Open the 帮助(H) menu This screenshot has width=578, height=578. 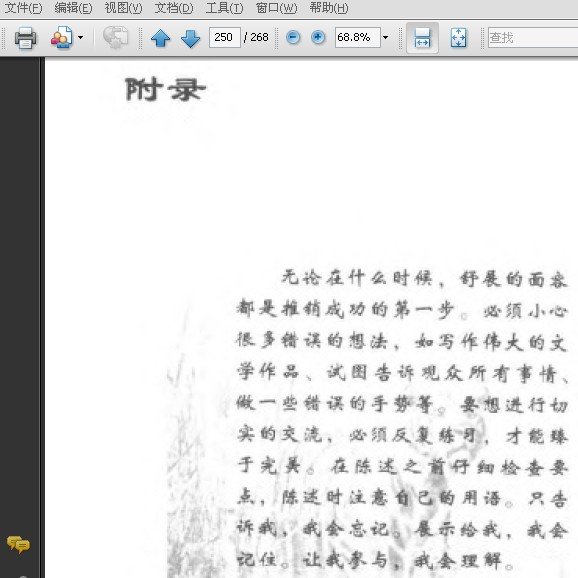(x=329, y=8)
